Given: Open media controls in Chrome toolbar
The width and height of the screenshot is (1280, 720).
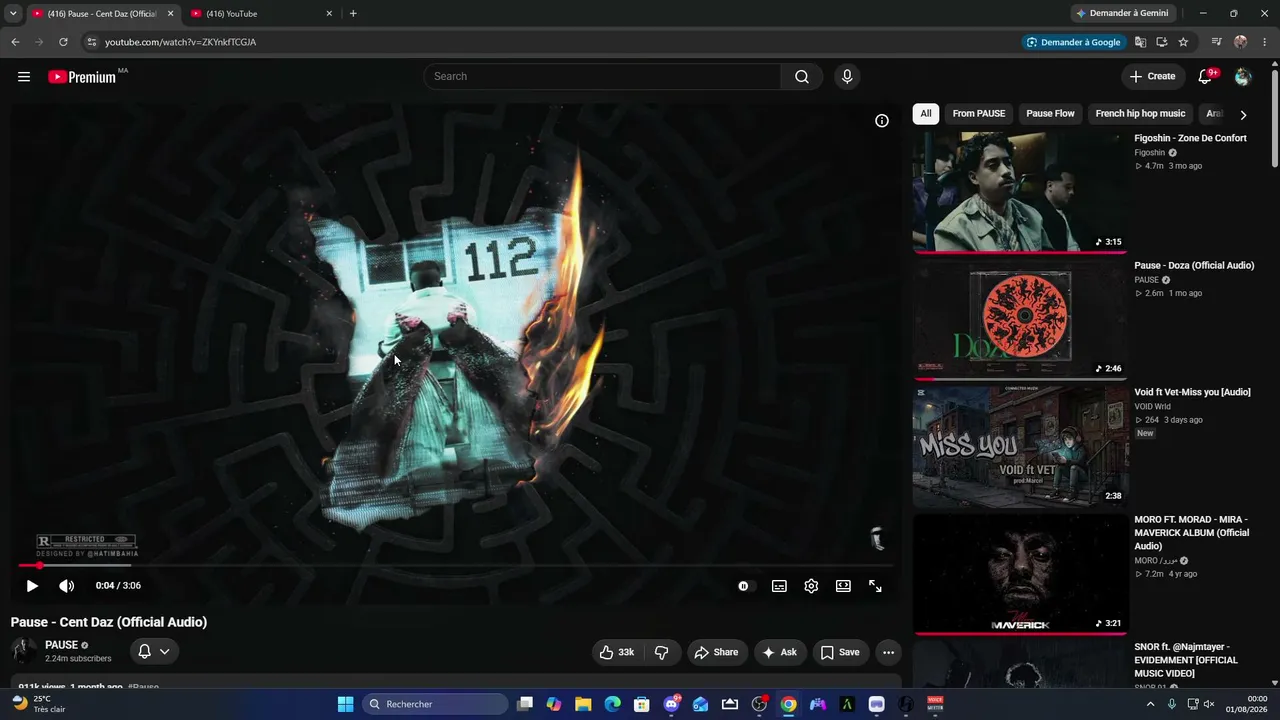Looking at the screenshot, I should point(1217,42).
